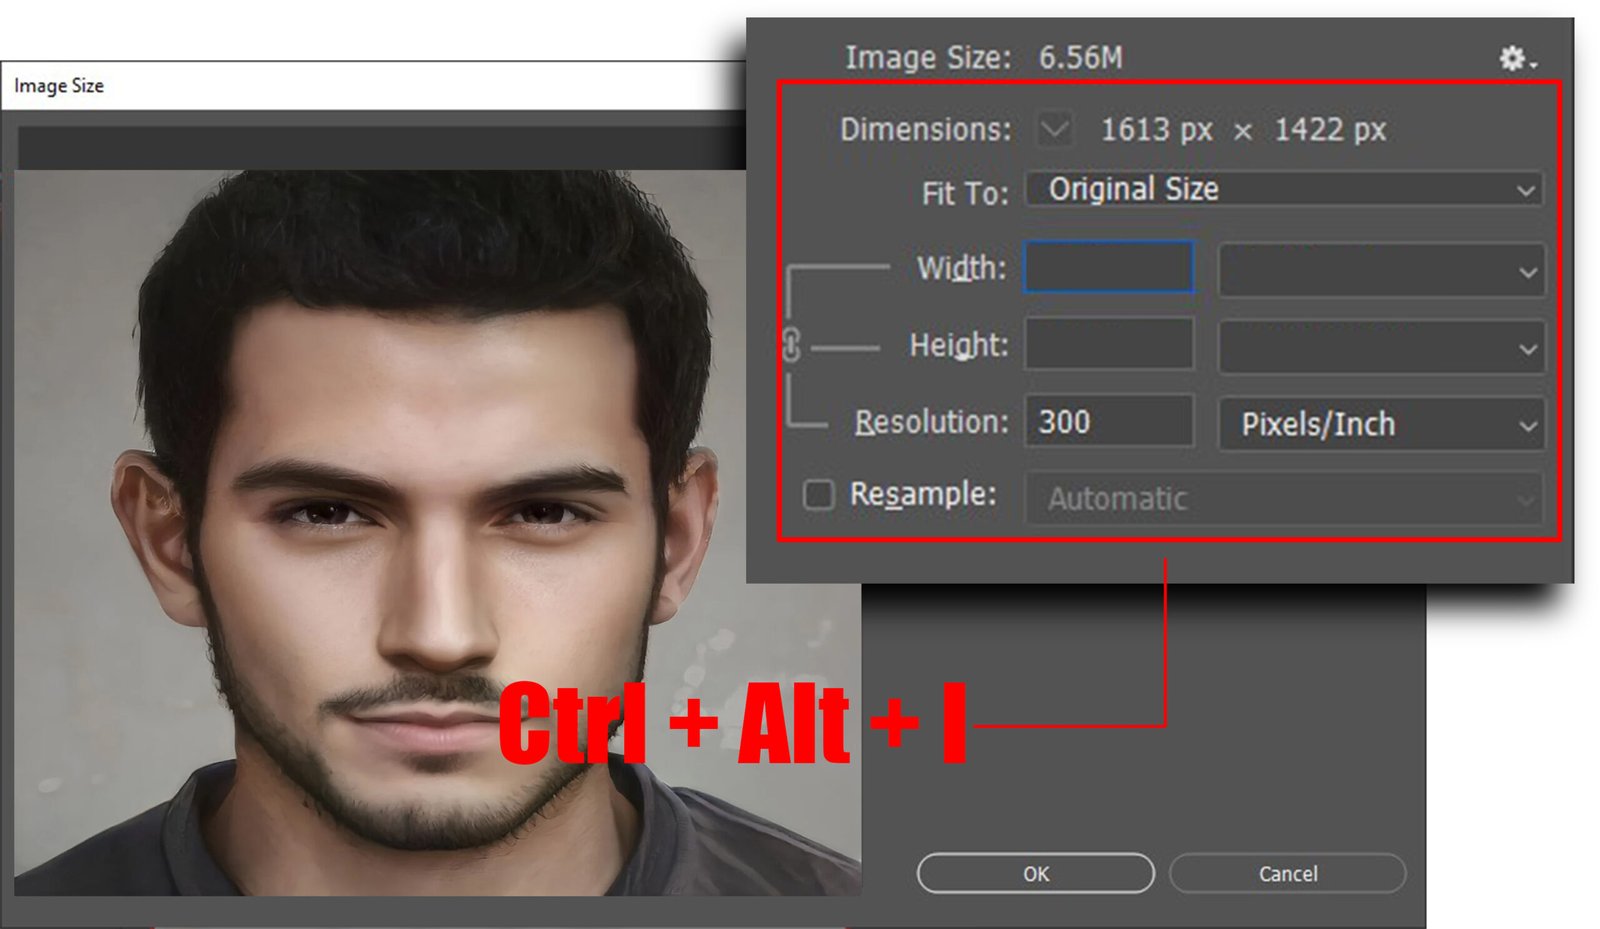The width and height of the screenshot is (1600, 929).
Task: Click the Width input field
Action: coord(1109,267)
